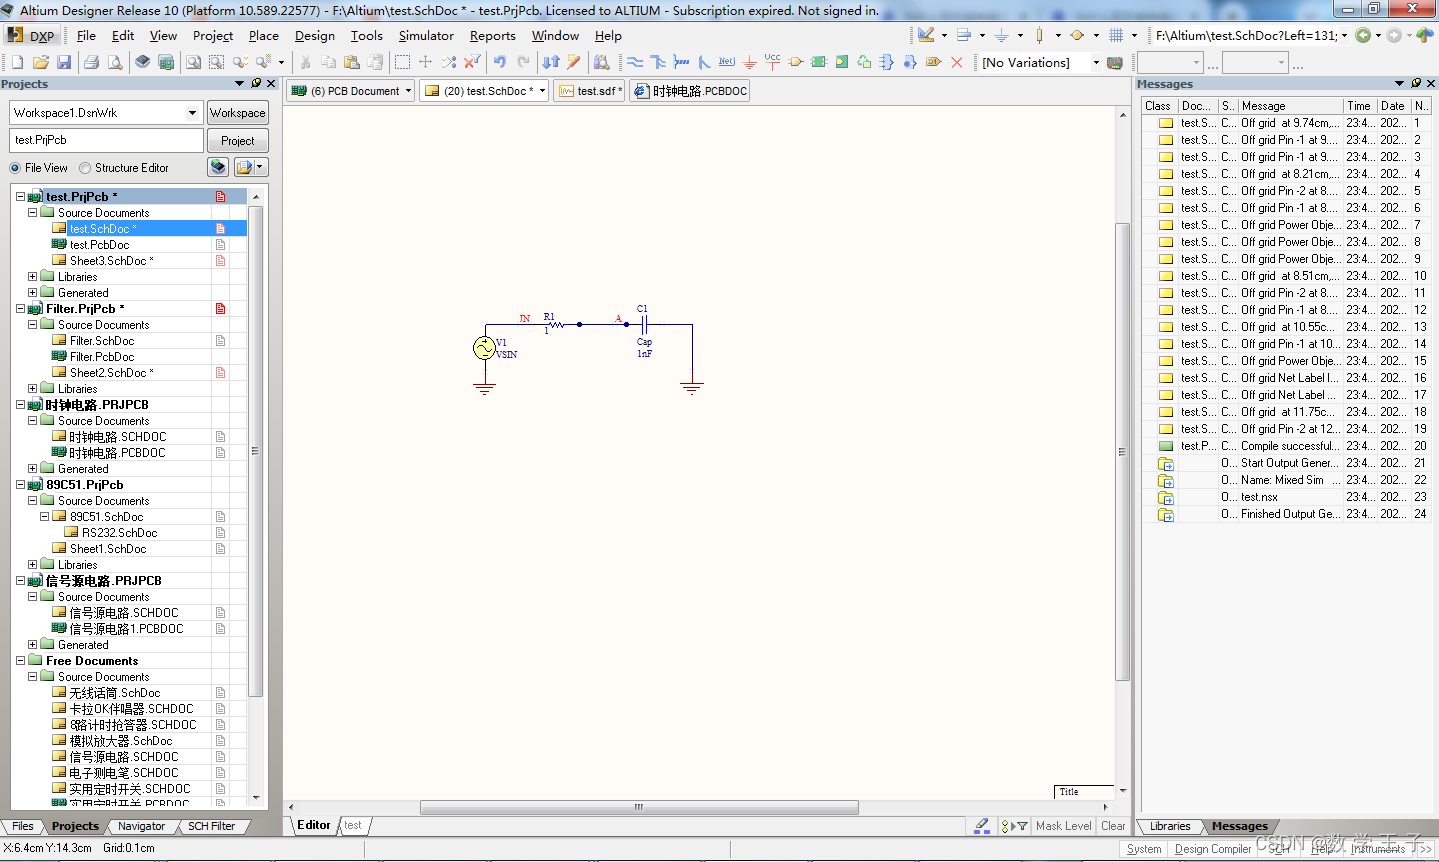Select the VCC power port icon

(x=772, y=62)
